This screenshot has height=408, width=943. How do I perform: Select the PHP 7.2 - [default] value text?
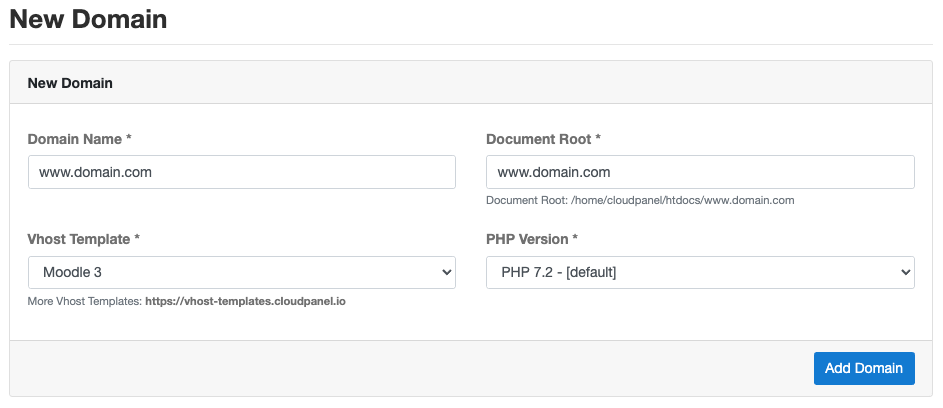(559, 273)
